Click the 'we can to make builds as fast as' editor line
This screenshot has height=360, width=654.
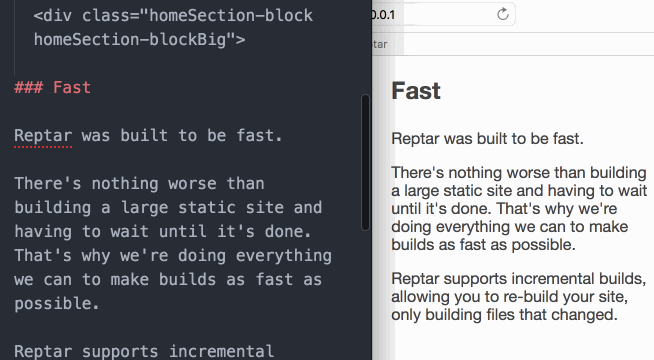coord(168,279)
